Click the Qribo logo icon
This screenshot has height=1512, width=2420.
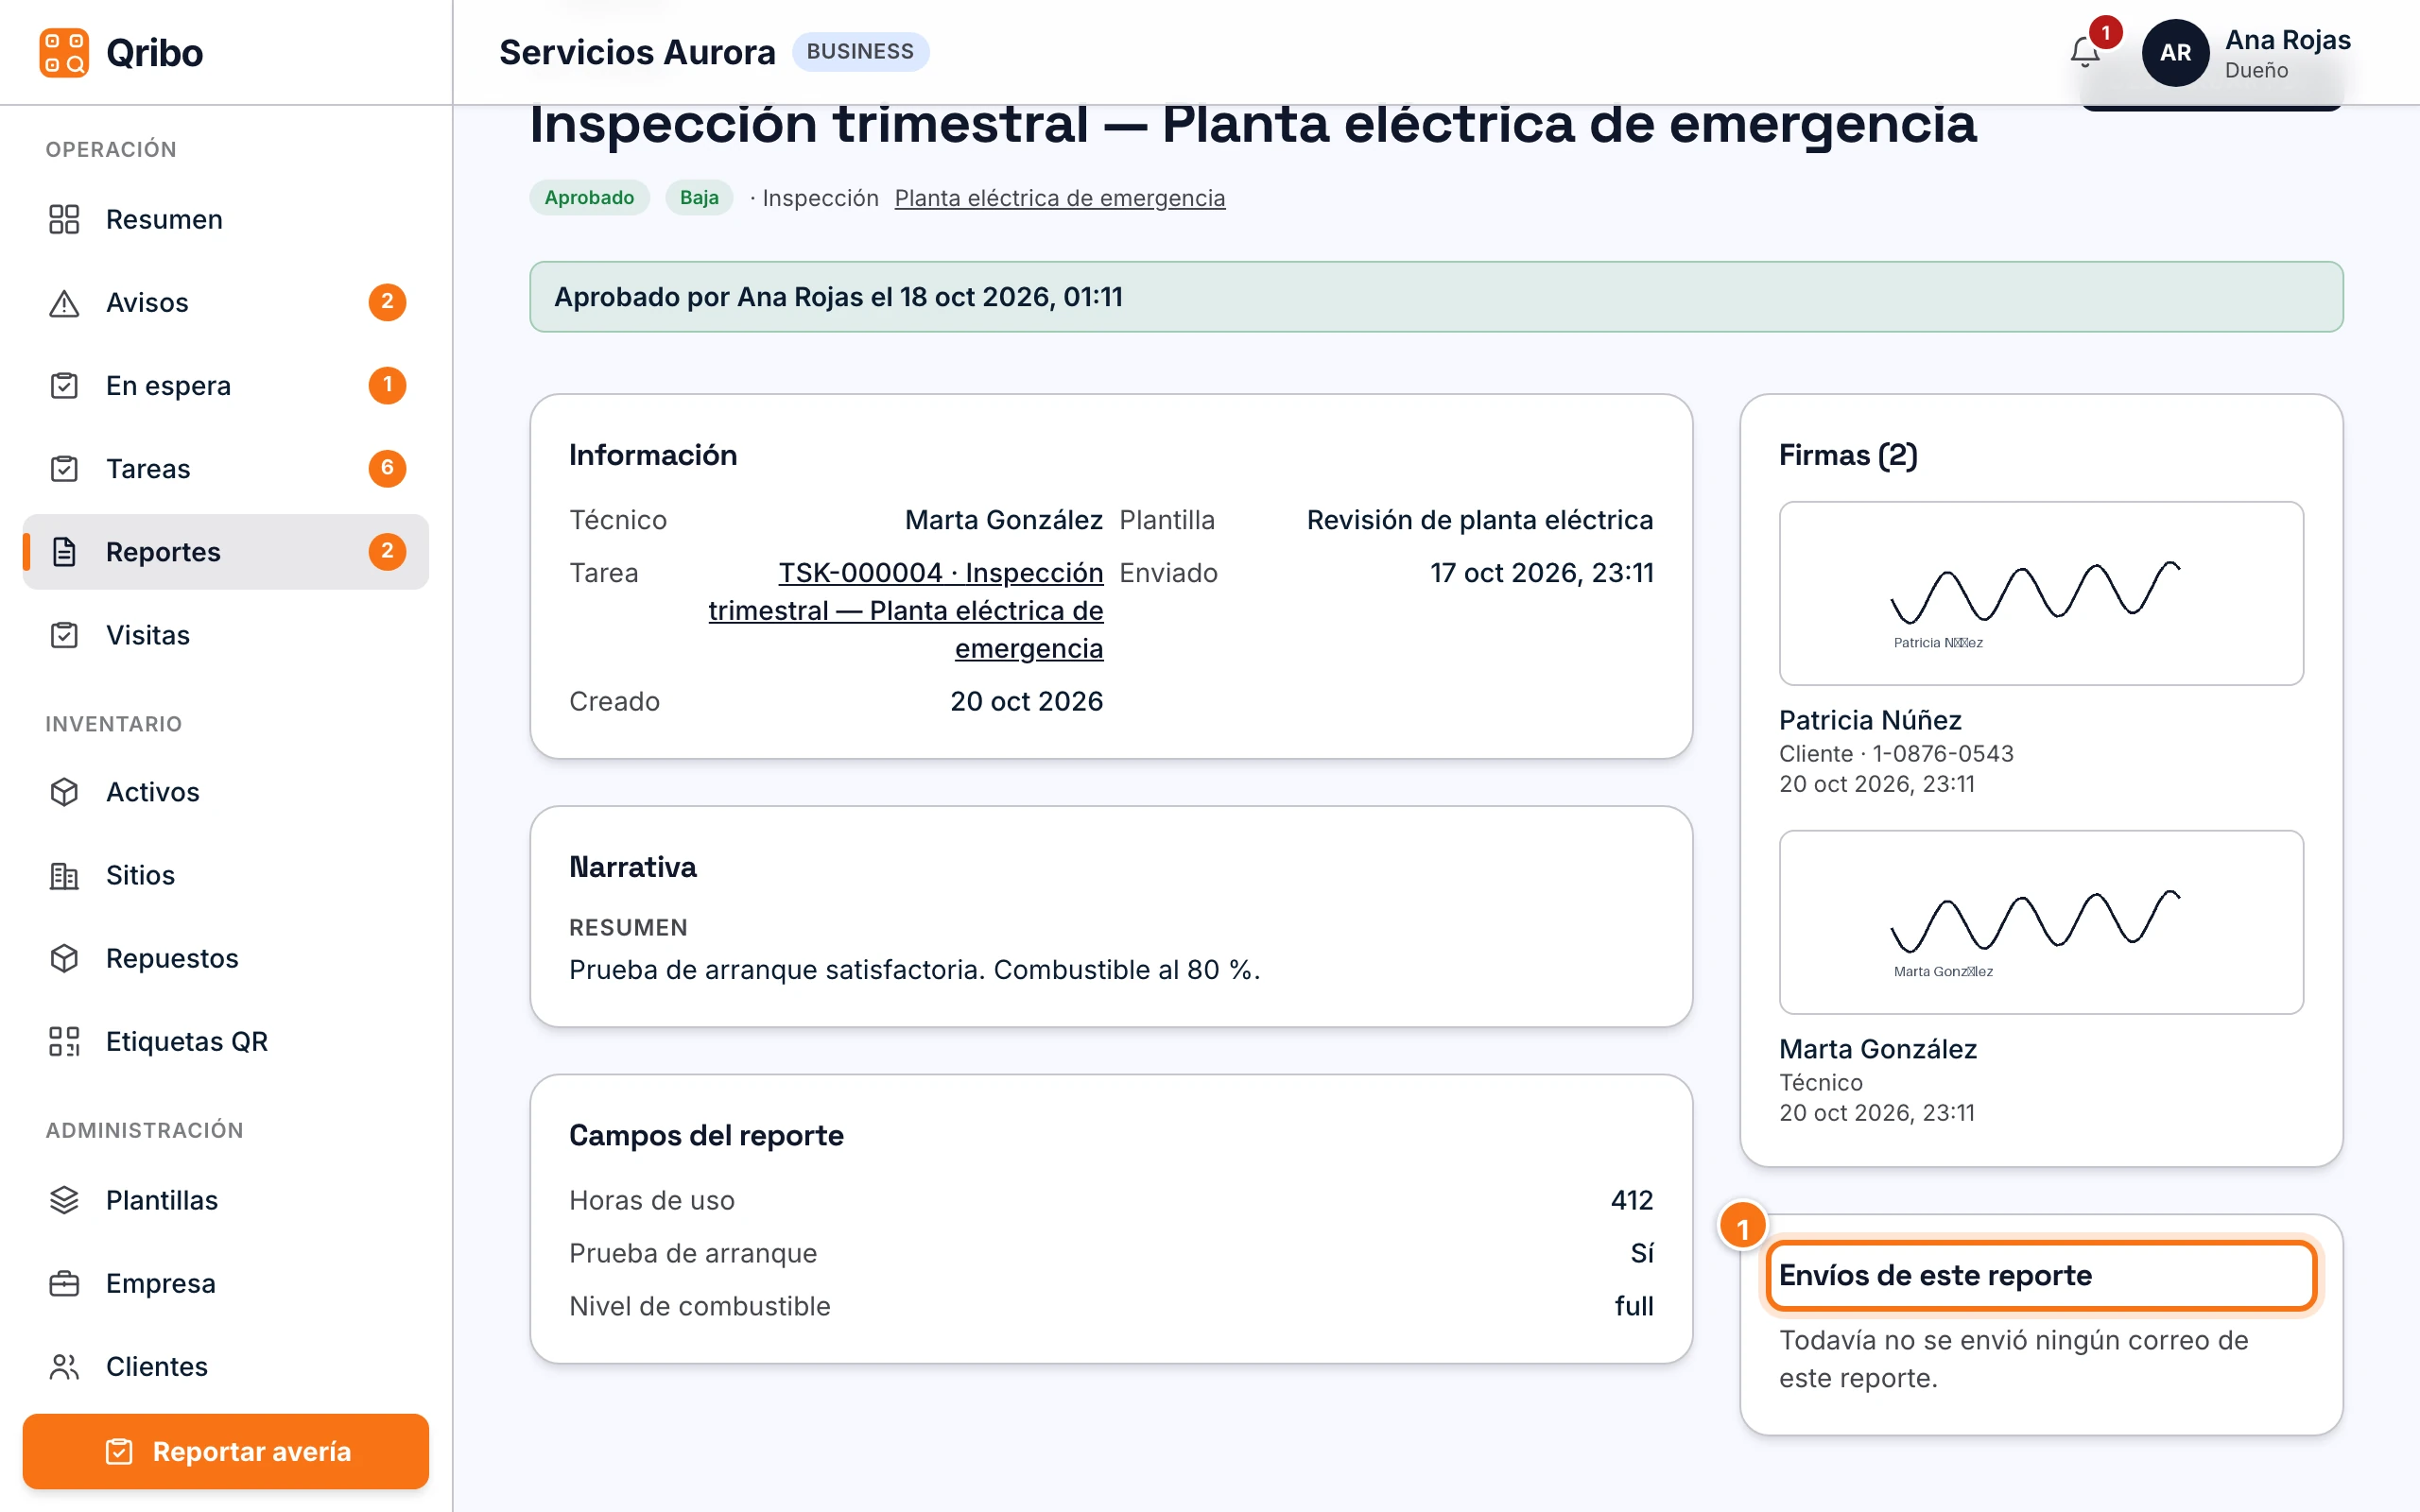pyautogui.click(x=64, y=52)
